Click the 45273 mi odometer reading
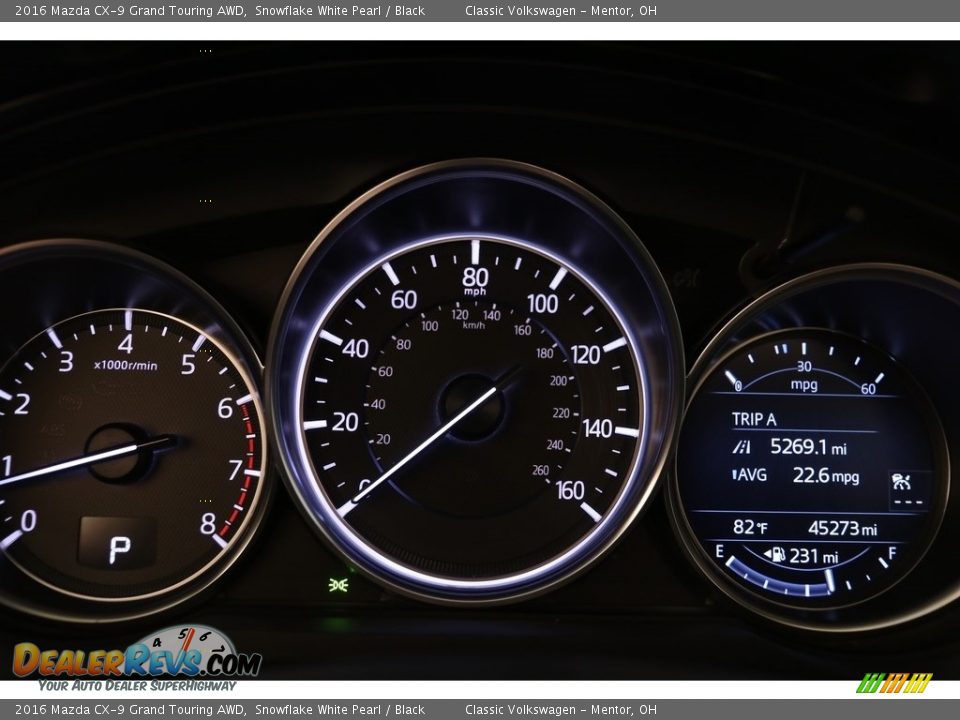The height and width of the screenshot is (720, 960). pyautogui.click(x=842, y=528)
